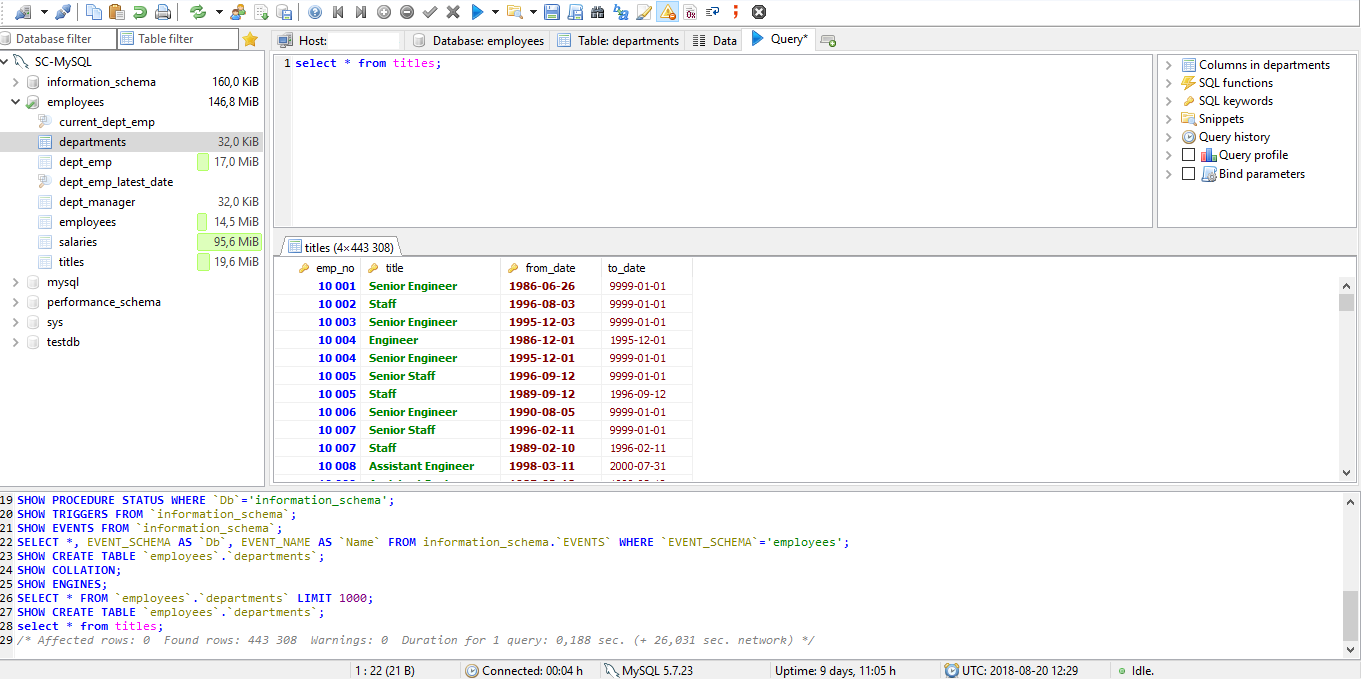Click the binoculars Find text icon
The width and height of the screenshot is (1366, 682).
[597, 12]
